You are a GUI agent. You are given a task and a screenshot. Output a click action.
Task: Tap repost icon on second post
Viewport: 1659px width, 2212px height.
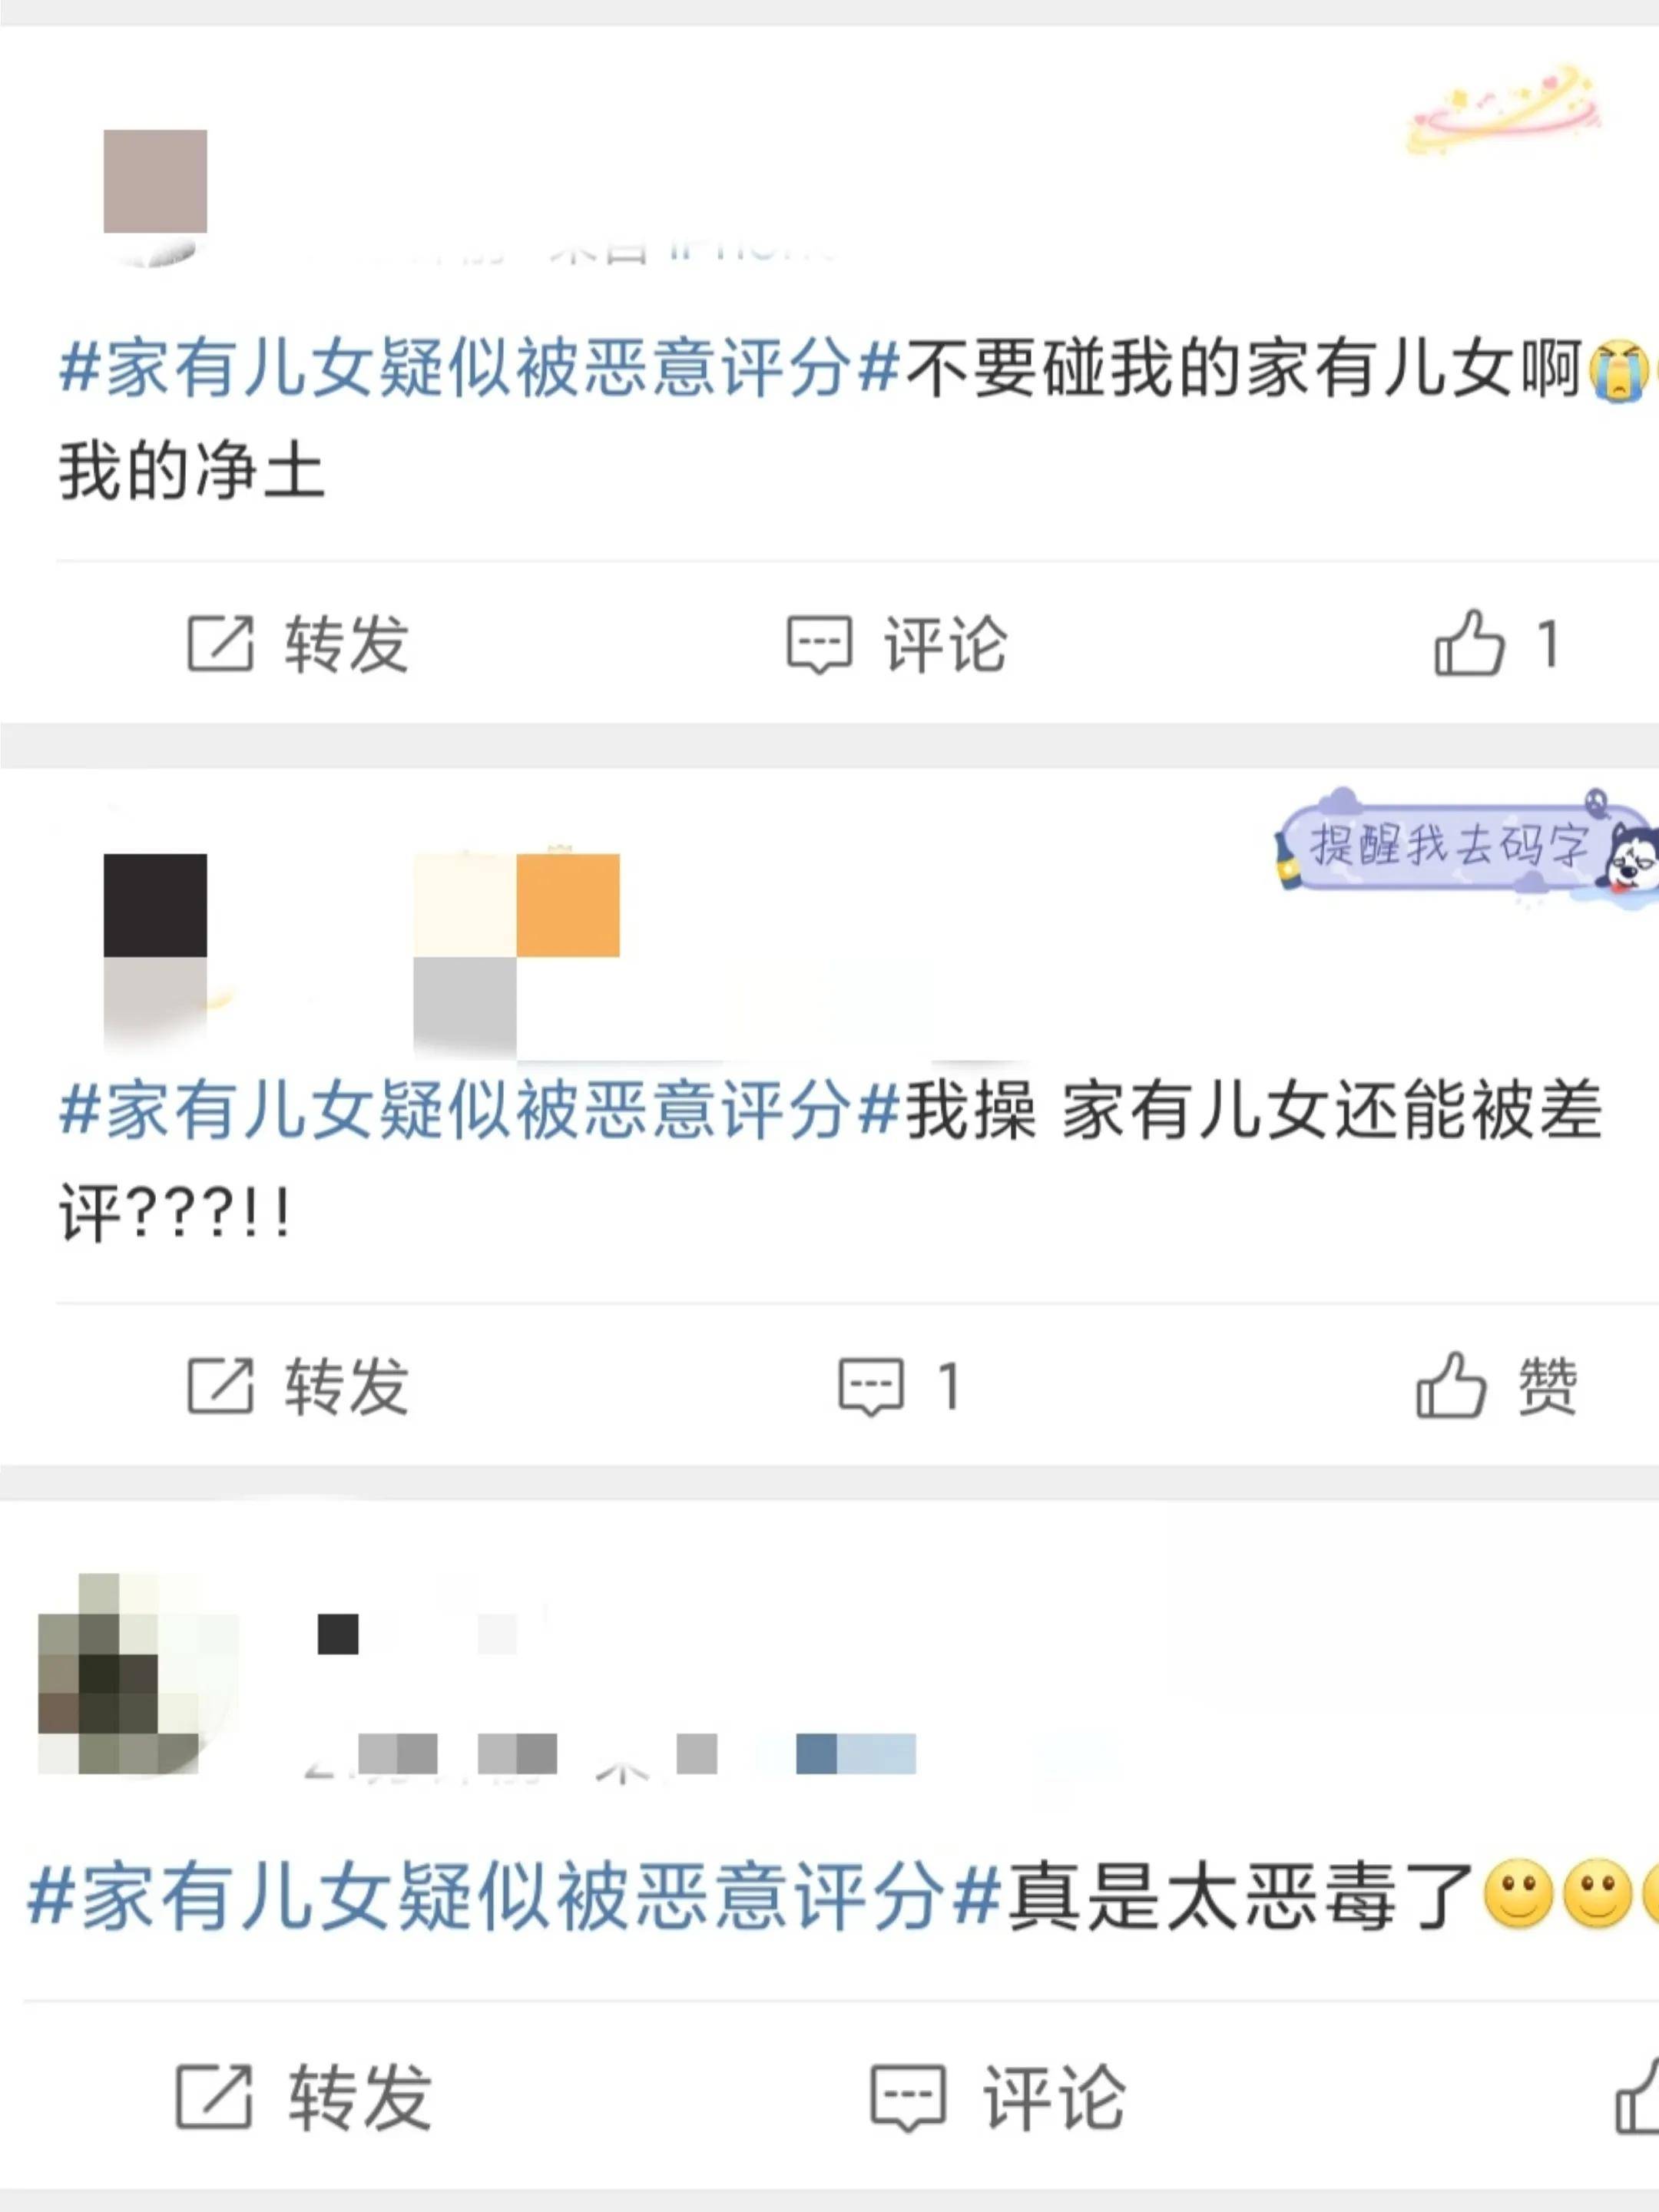(x=220, y=1386)
